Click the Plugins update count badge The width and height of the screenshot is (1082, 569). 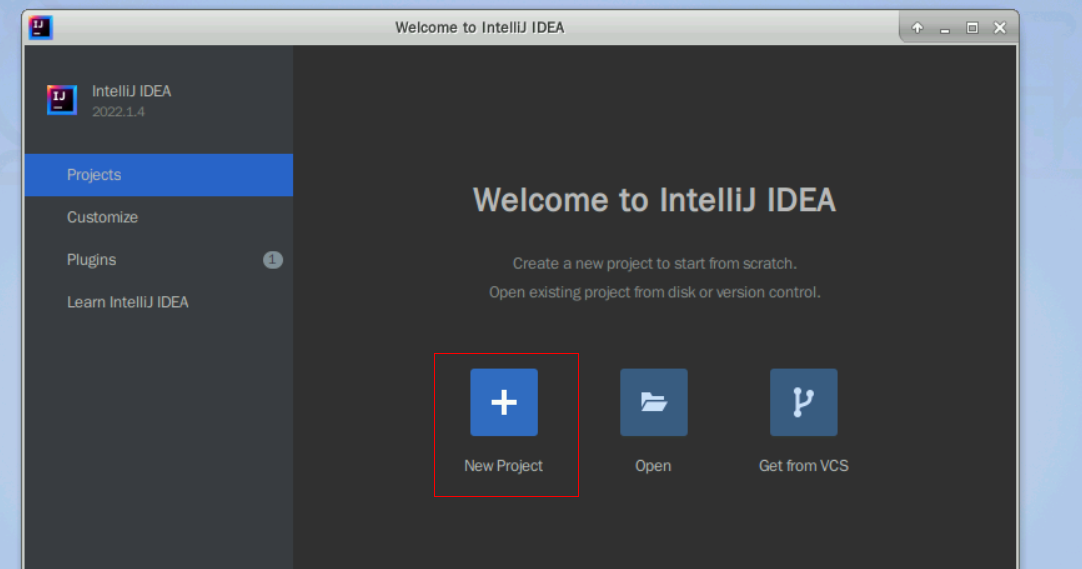273,260
